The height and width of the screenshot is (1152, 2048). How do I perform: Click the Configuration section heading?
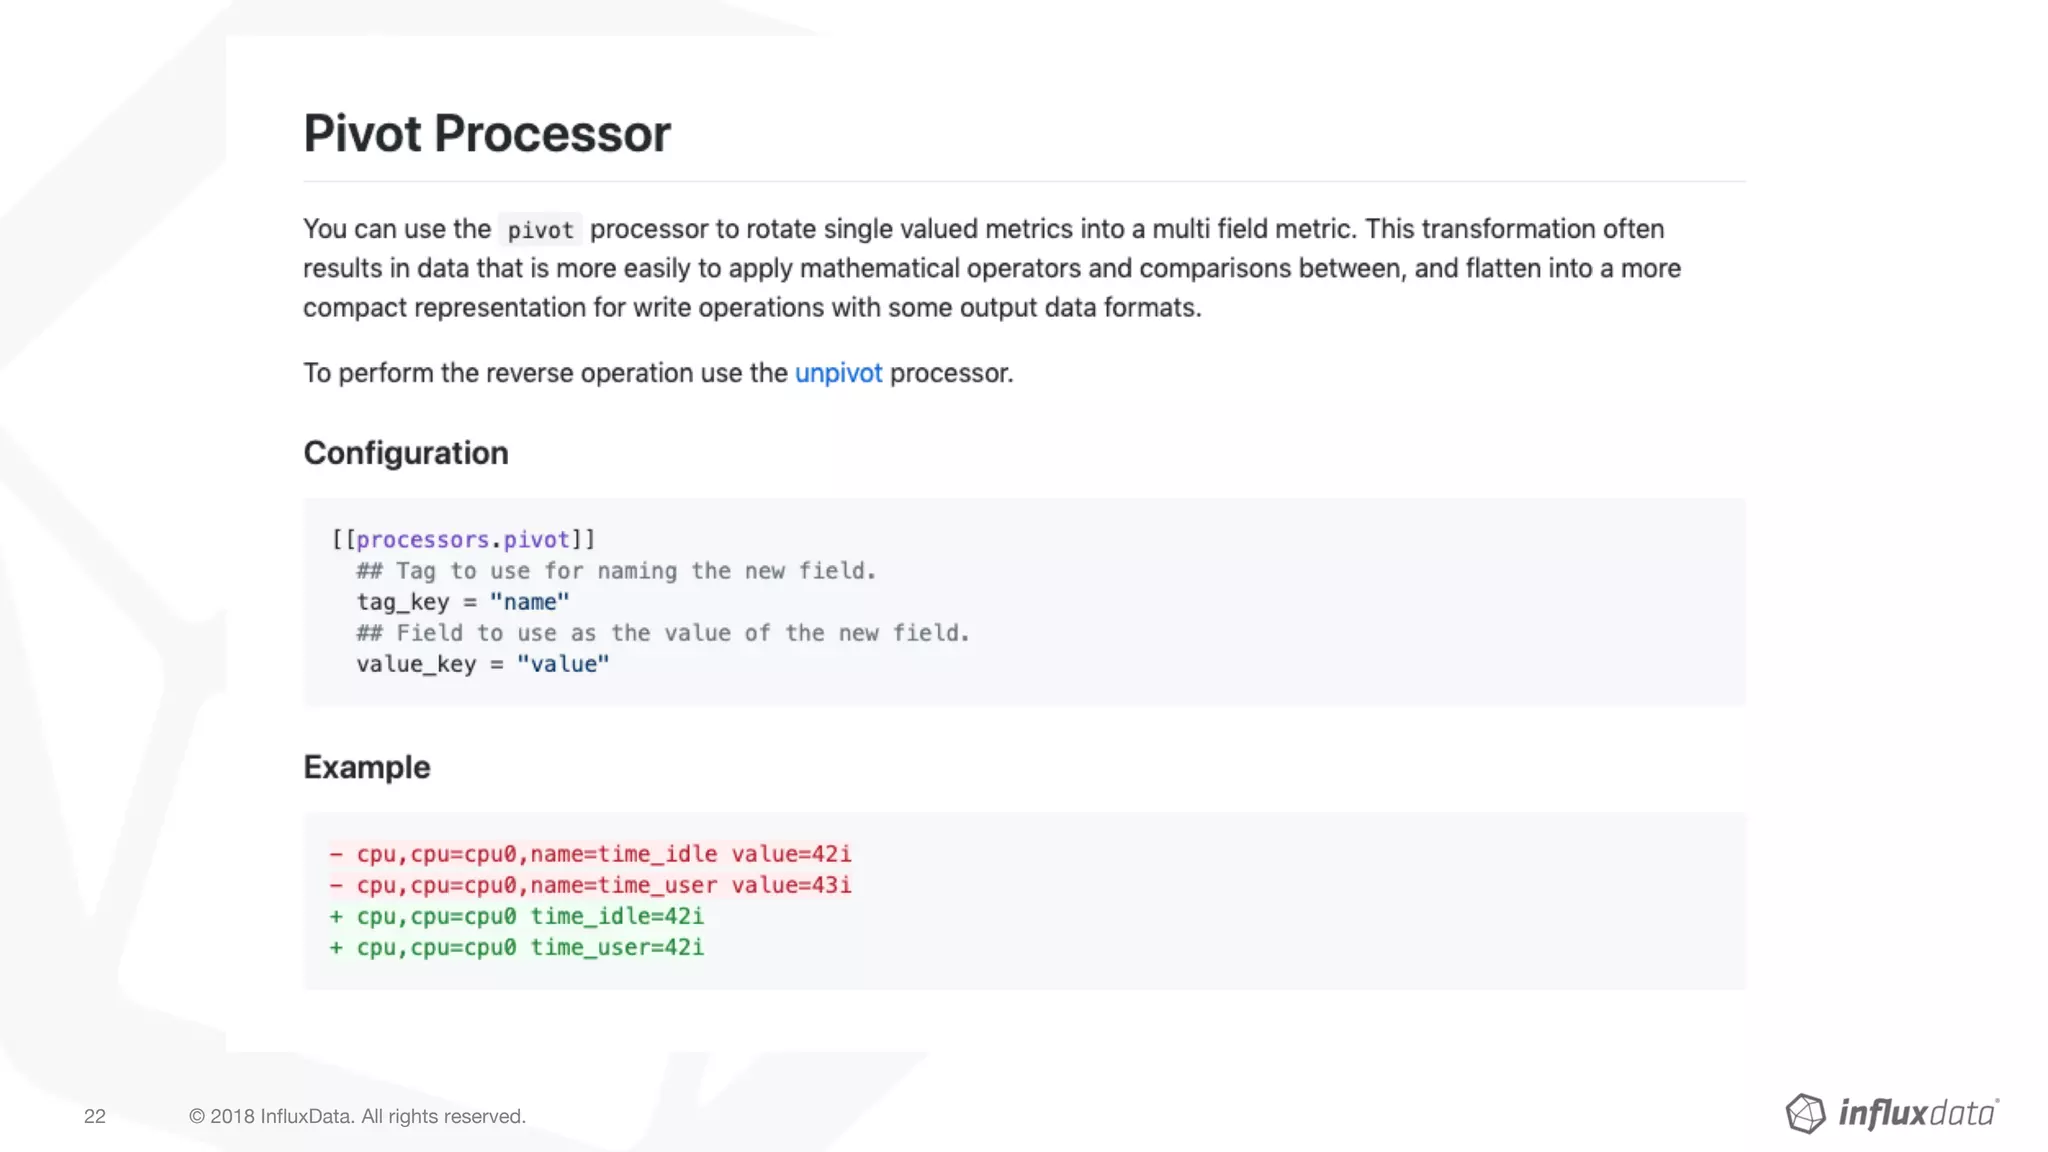coord(406,453)
